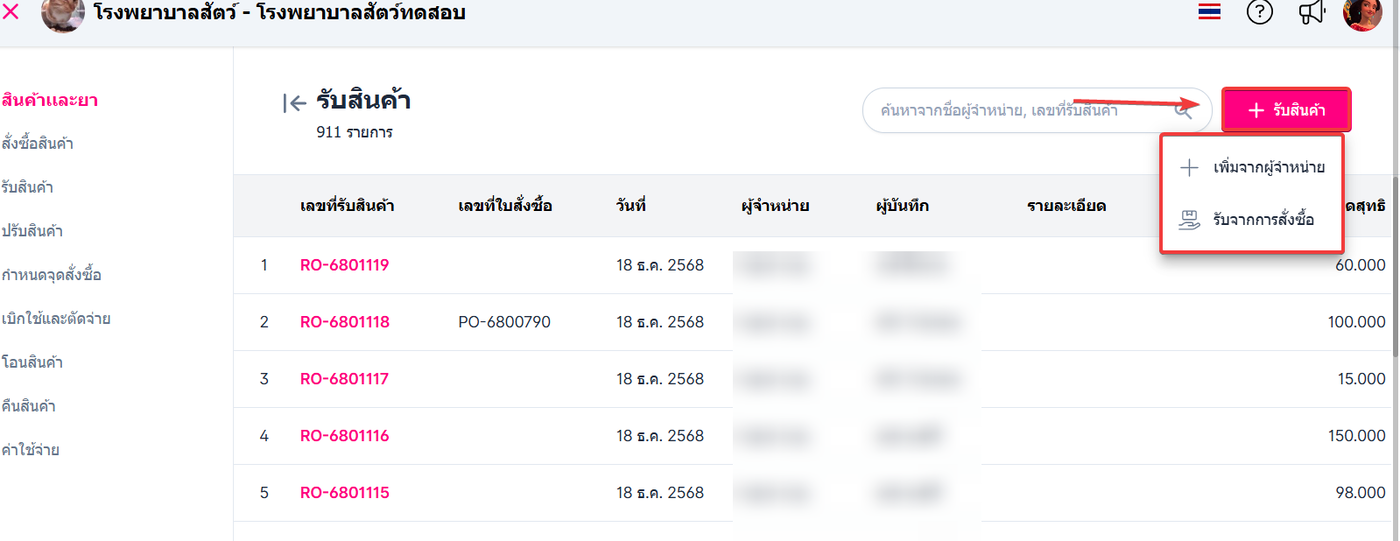This screenshot has height=541, width=1400.
Task: Open help question mark icon
Action: 1260,12
